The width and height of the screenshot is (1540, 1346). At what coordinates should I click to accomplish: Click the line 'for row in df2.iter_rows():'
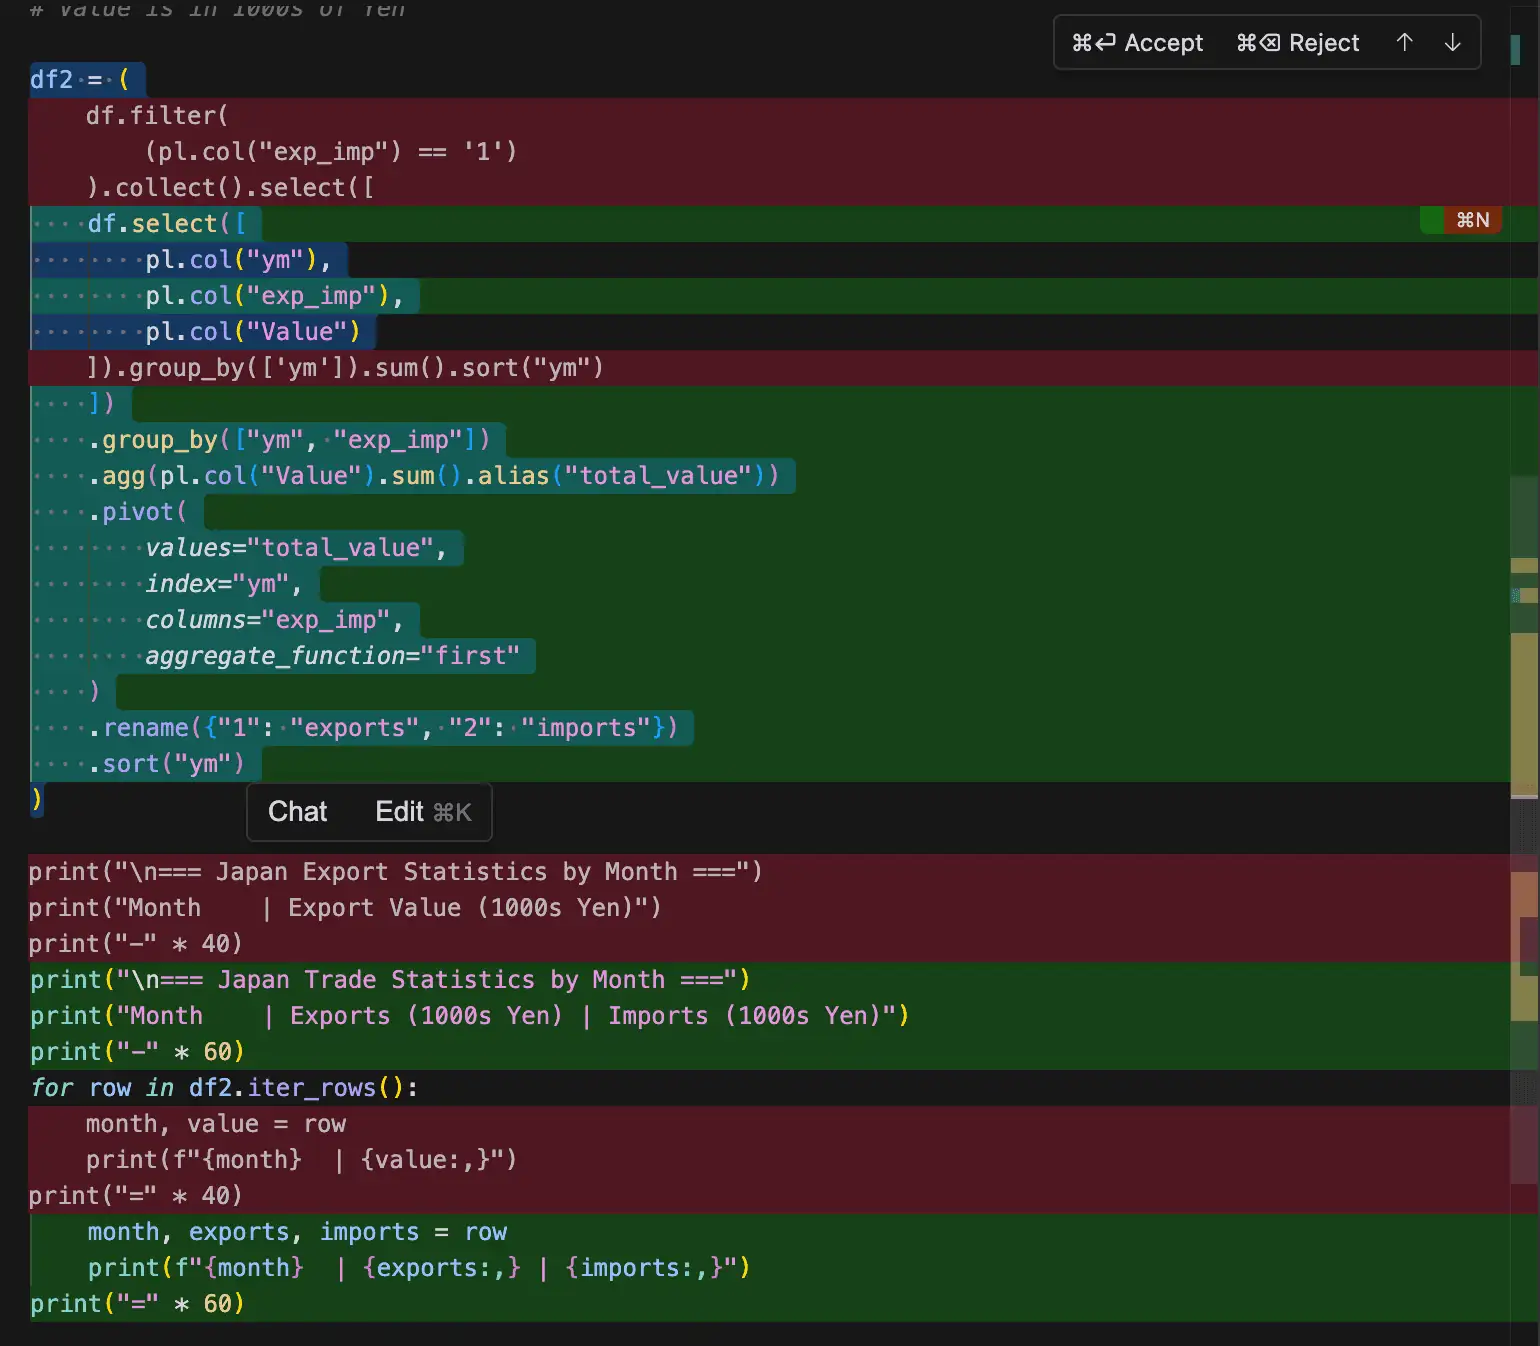tap(224, 1088)
